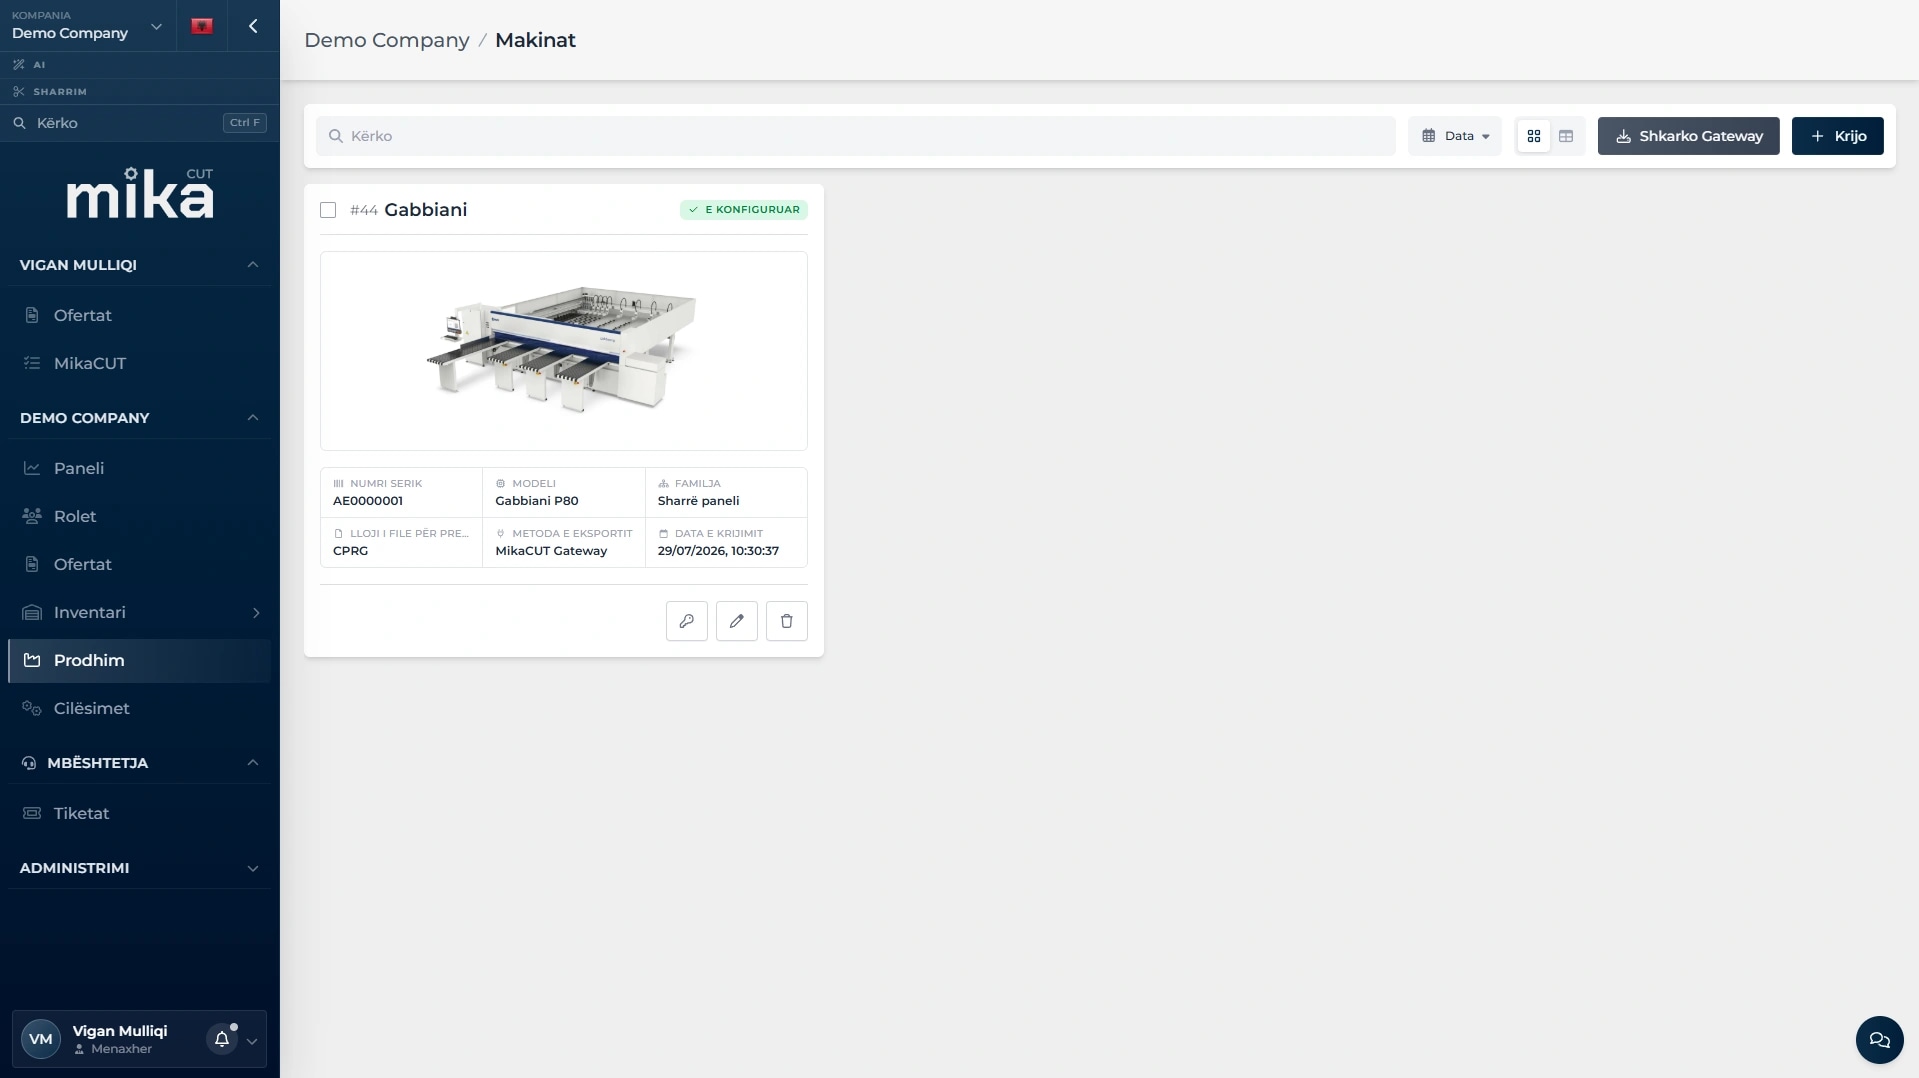Expand the ADMINISTRIMI section
1919x1078 pixels.
coord(252,868)
